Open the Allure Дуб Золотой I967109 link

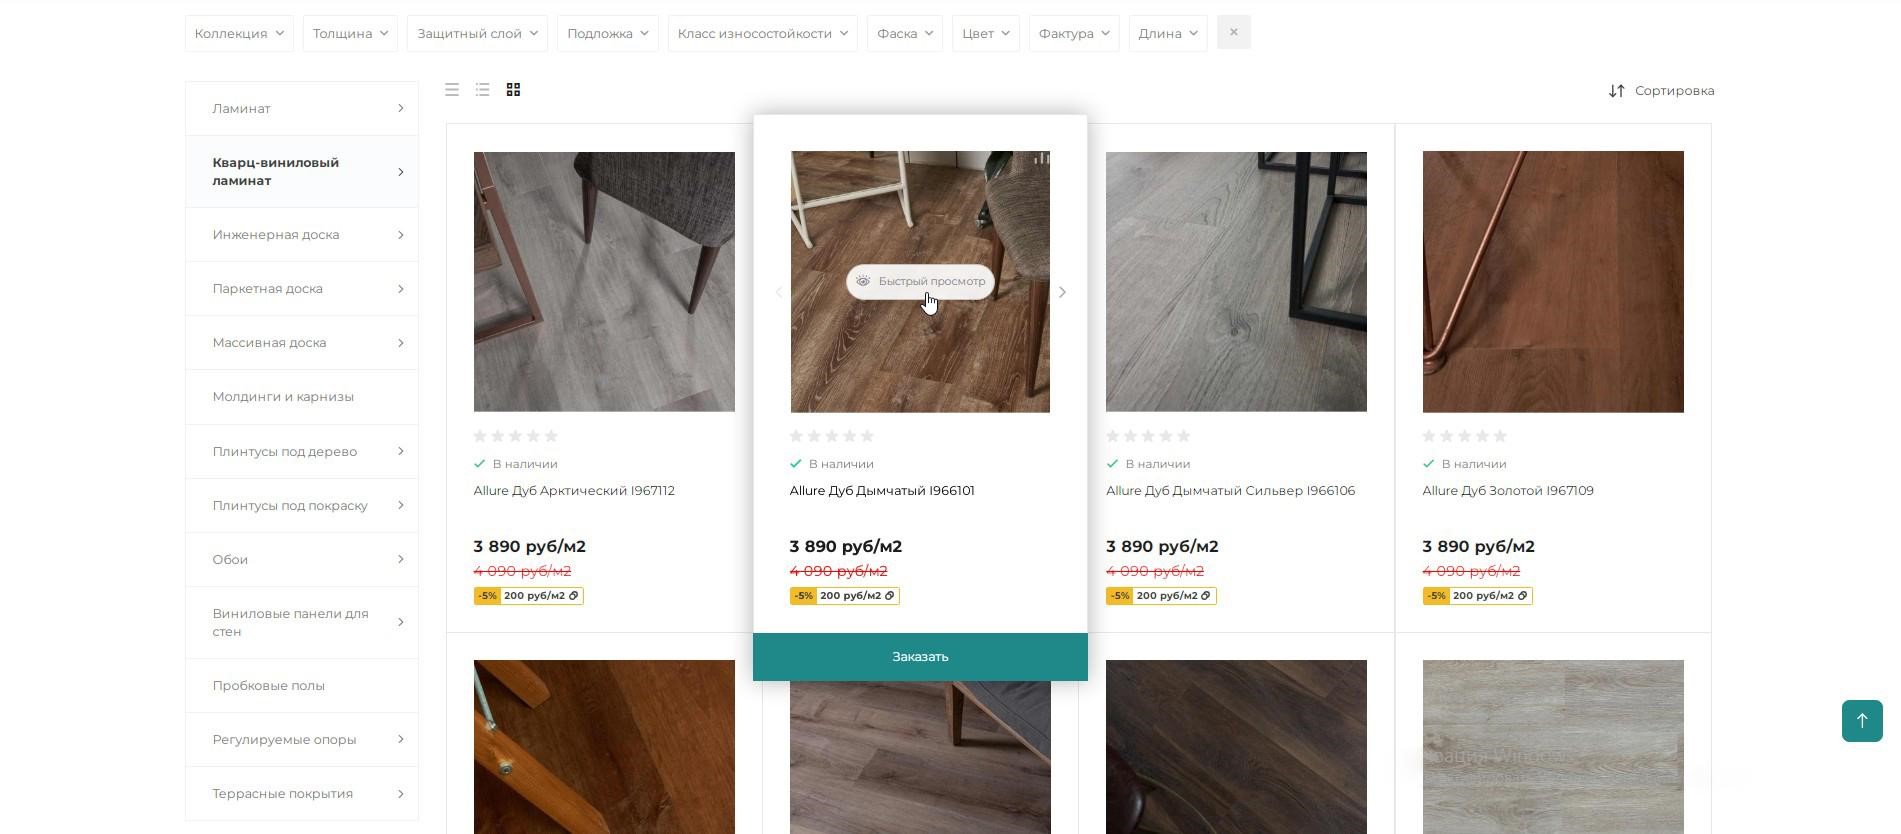pos(1507,491)
